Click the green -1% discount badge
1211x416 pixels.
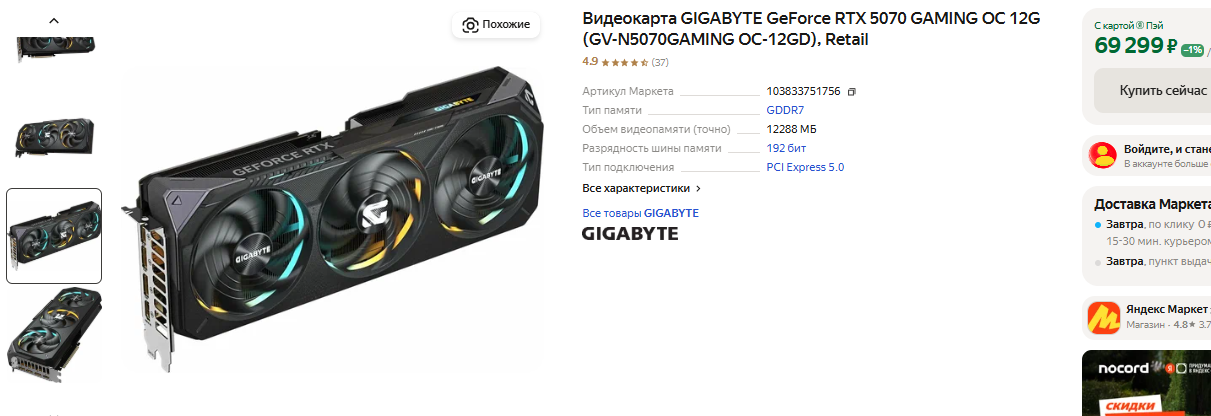point(1192,49)
